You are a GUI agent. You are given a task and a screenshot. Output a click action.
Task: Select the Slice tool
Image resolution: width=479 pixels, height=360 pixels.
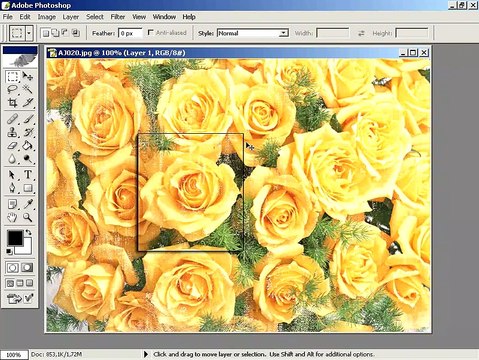click(x=28, y=102)
